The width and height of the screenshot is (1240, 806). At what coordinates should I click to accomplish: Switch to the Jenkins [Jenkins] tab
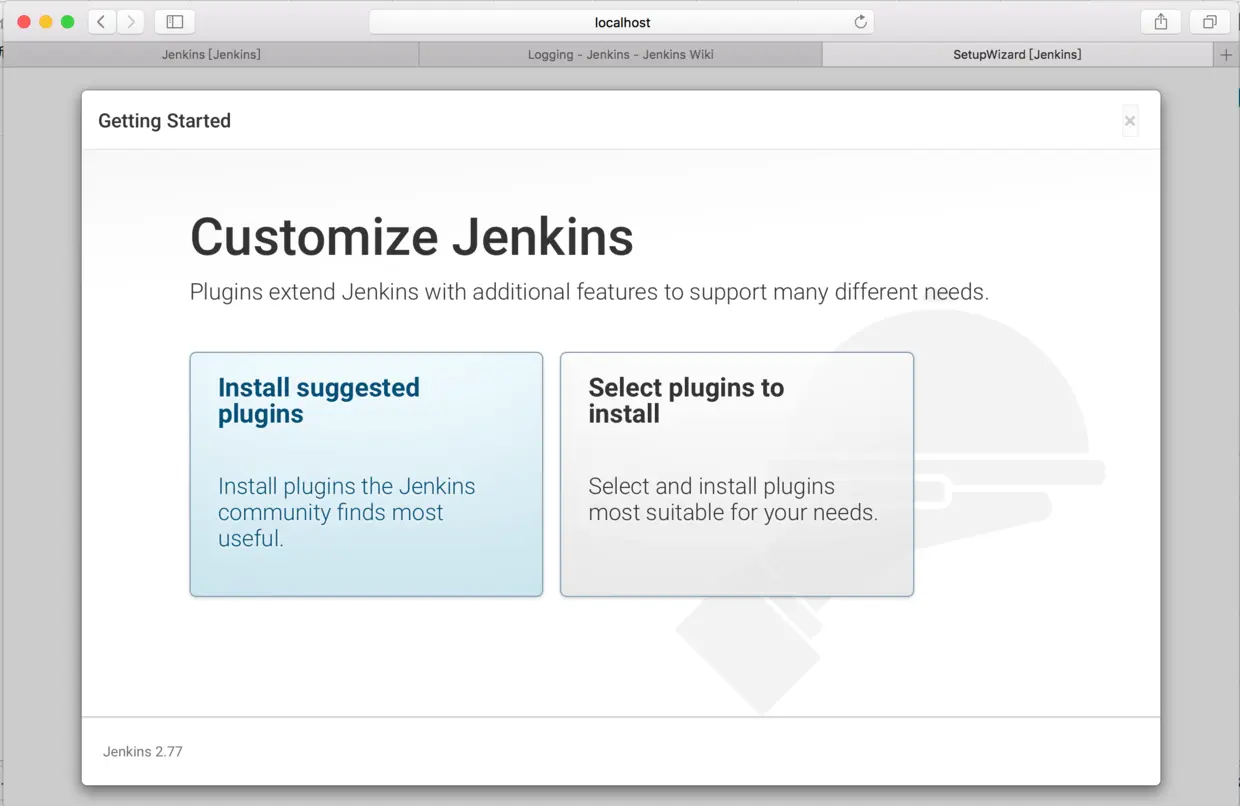point(211,55)
